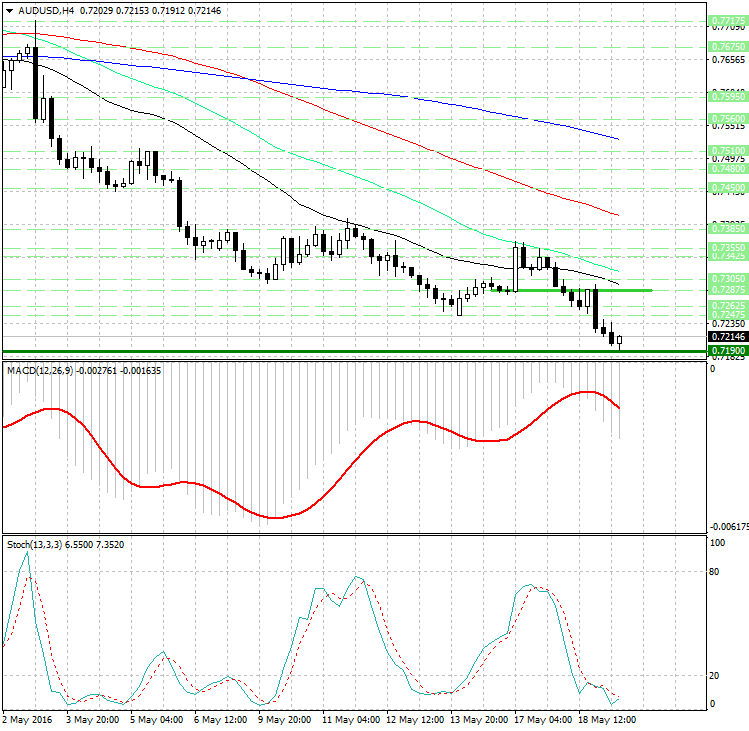The width and height of the screenshot is (749, 731).
Task: Click the 3 May 20:00 time label
Action: pos(92,720)
